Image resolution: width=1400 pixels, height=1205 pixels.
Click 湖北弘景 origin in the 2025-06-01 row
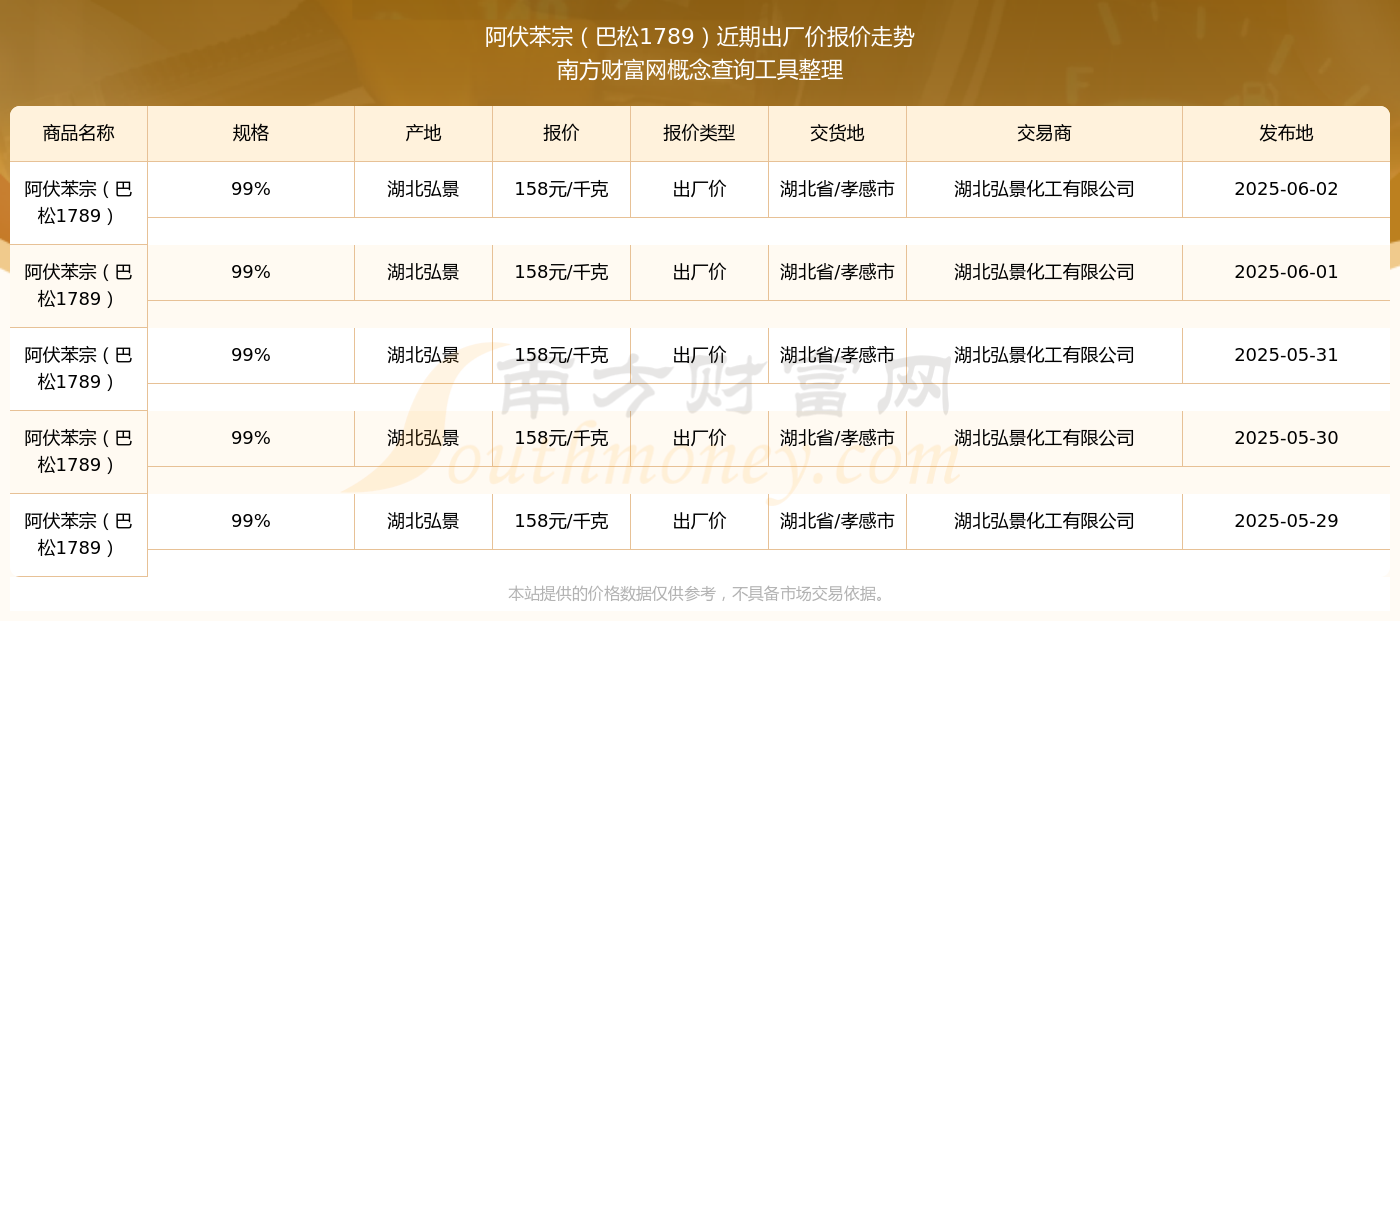tap(423, 272)
